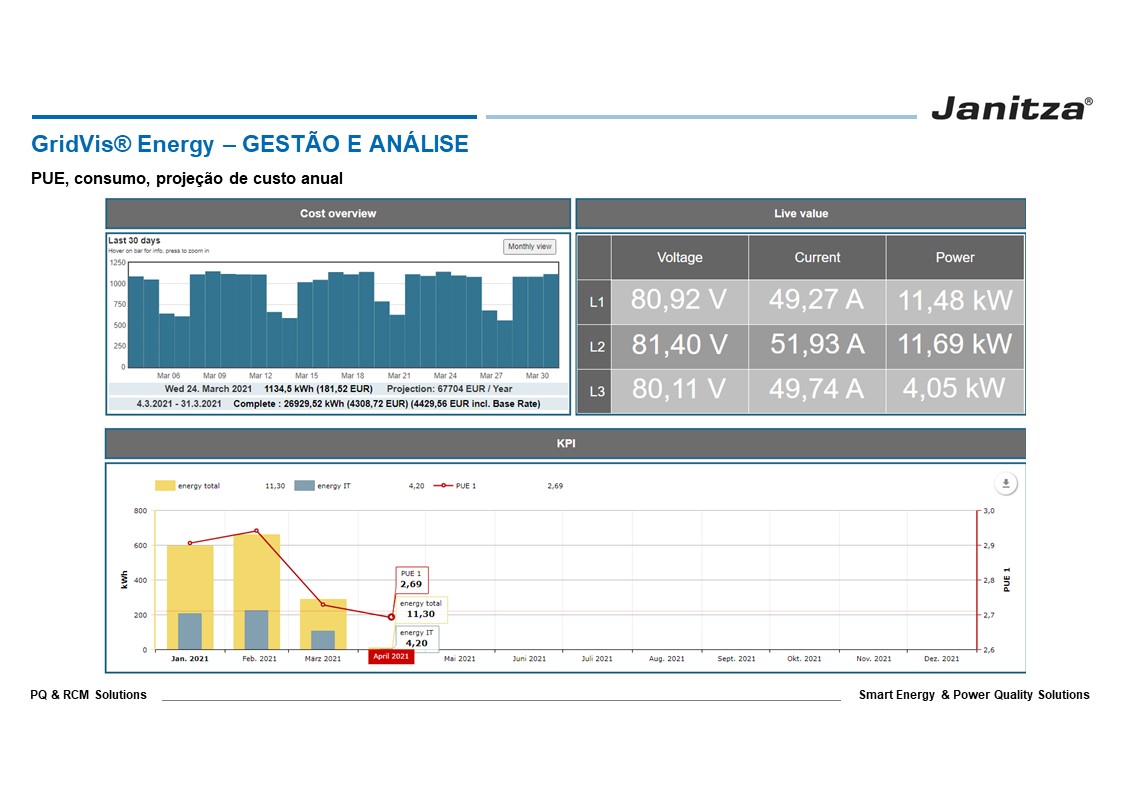This screenshot has width=1123, height=794.
Task: Select the highlighted April 2021 axis marker
Action: point(391,657)
